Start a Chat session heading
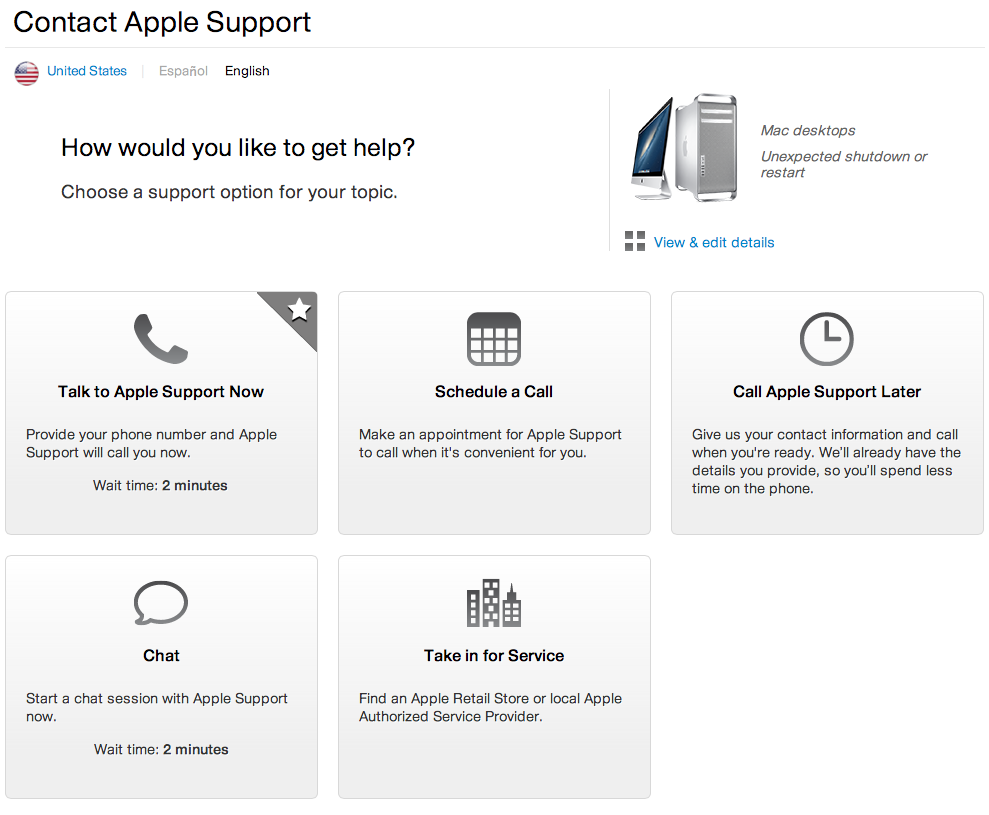 click(161, 656)
